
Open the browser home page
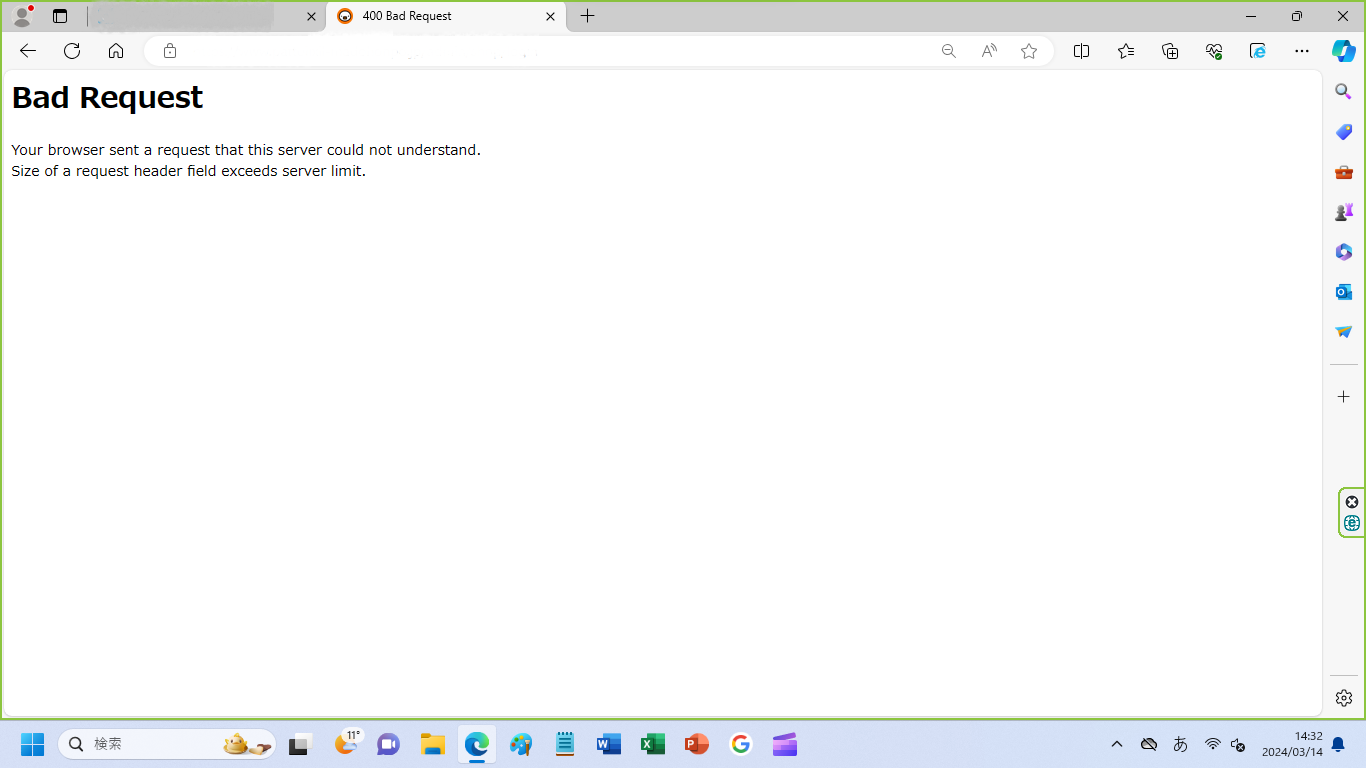point(116,51)
